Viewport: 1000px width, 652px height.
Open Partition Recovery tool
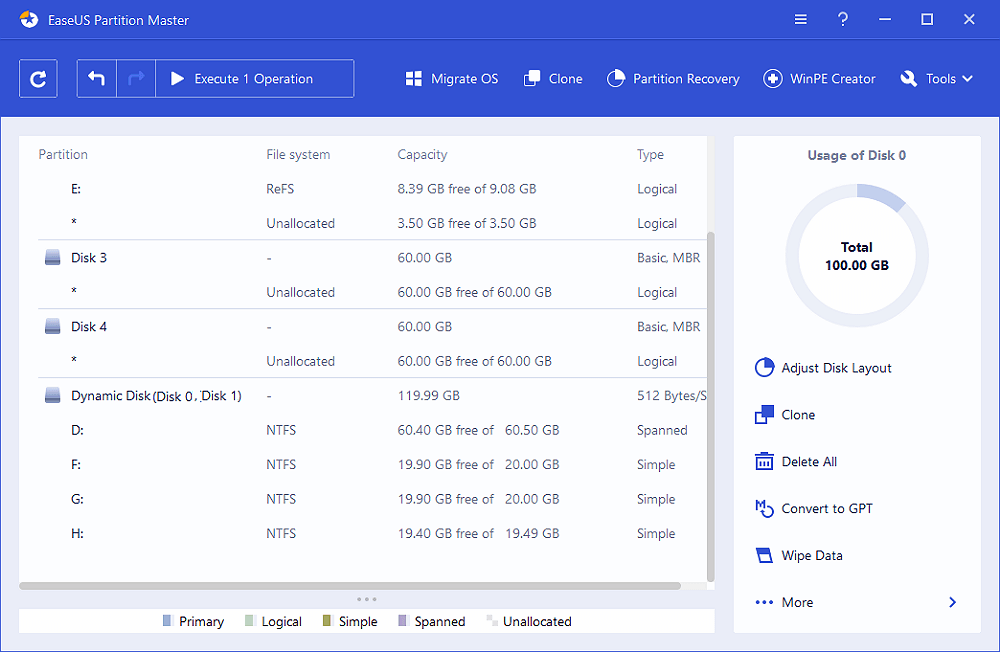pyautogui.click(x=673, y=79)
